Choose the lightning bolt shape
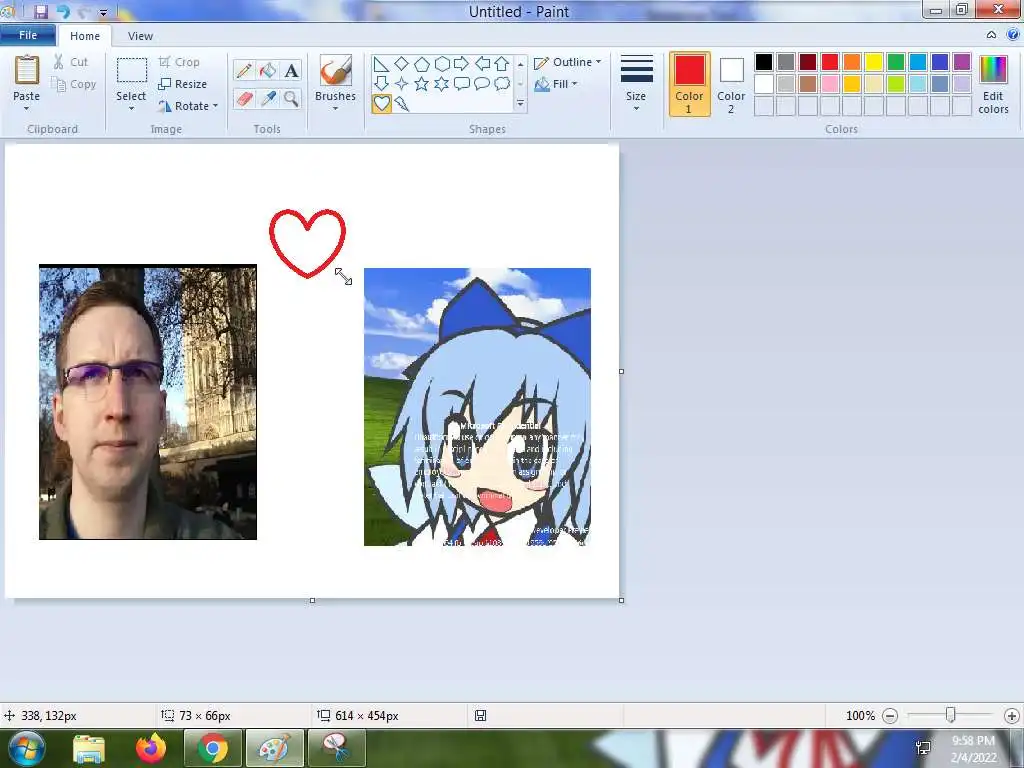 click(402, 104)
